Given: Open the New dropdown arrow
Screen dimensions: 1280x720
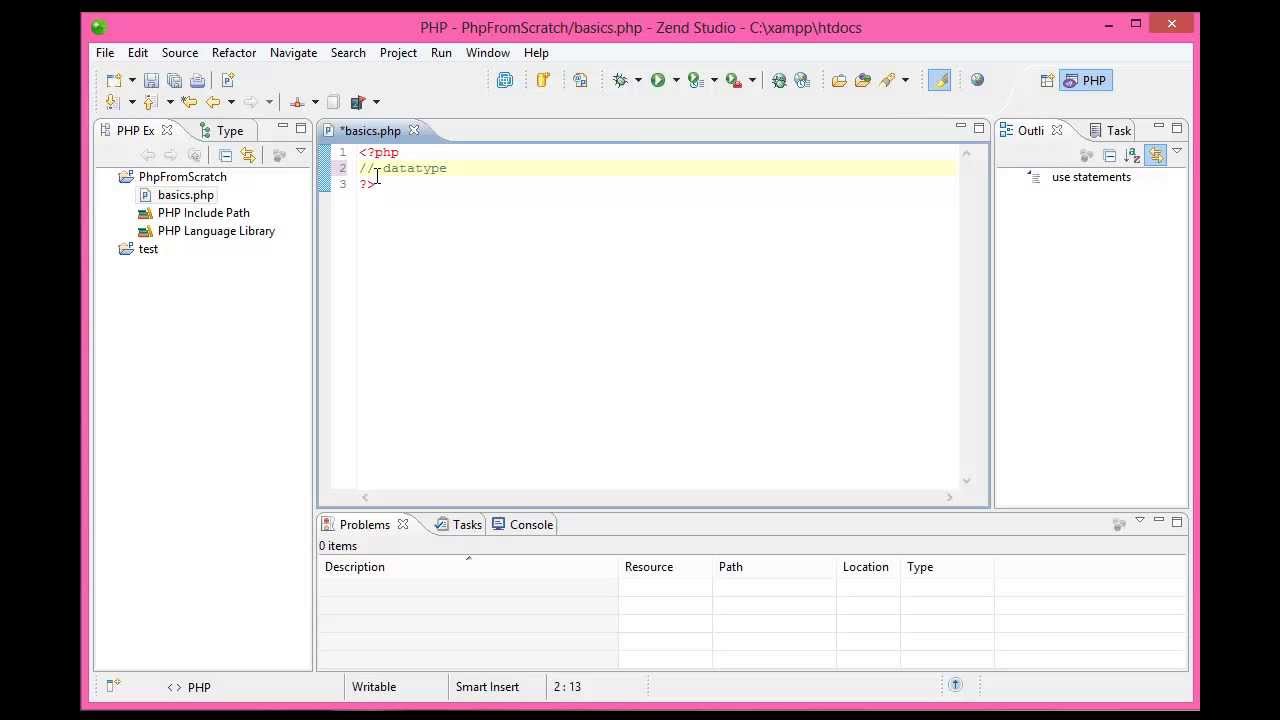Looking at the screenshot, I should click(131, 81).
